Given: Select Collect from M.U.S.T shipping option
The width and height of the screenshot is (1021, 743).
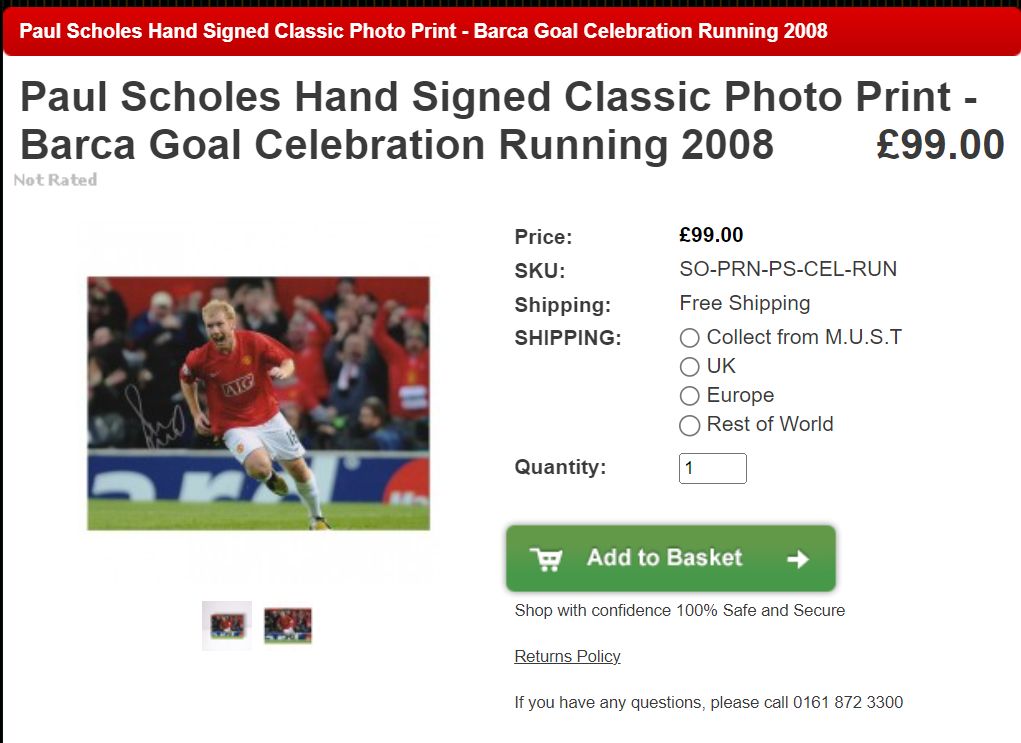Looking at the screenshot, I should [690, 338].
